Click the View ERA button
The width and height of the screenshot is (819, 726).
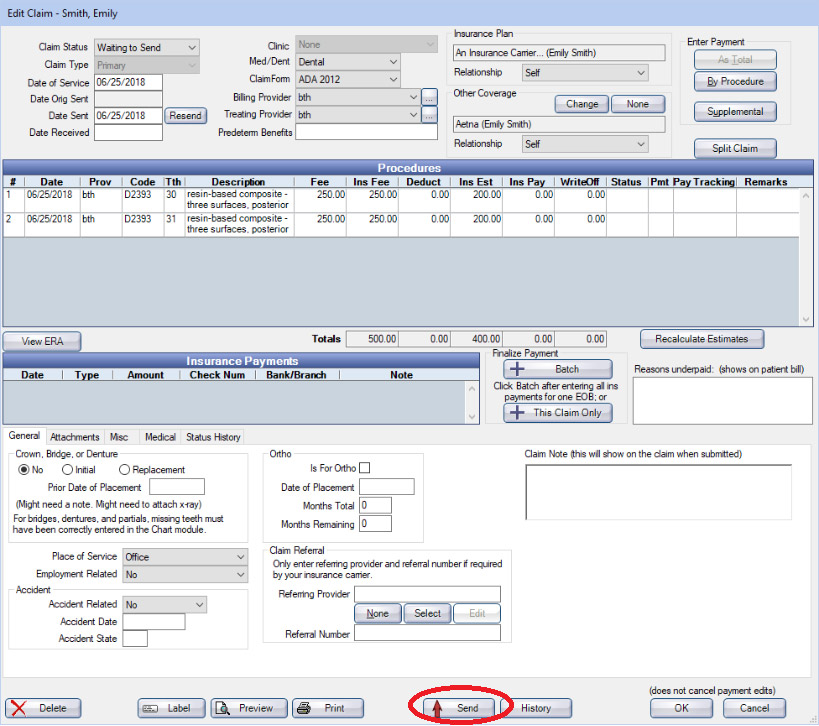[42, 342]
